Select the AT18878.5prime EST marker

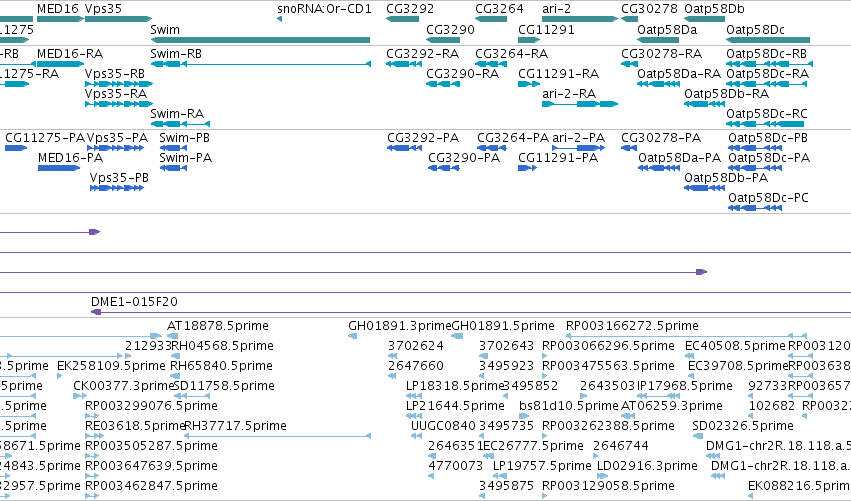(173, 336)
